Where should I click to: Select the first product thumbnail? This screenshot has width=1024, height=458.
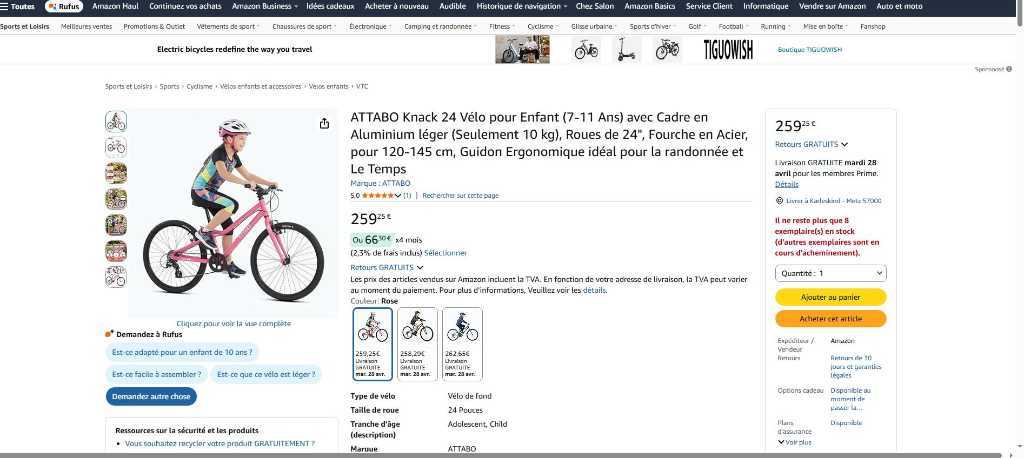pyautogui.click(x=116, y=121)
